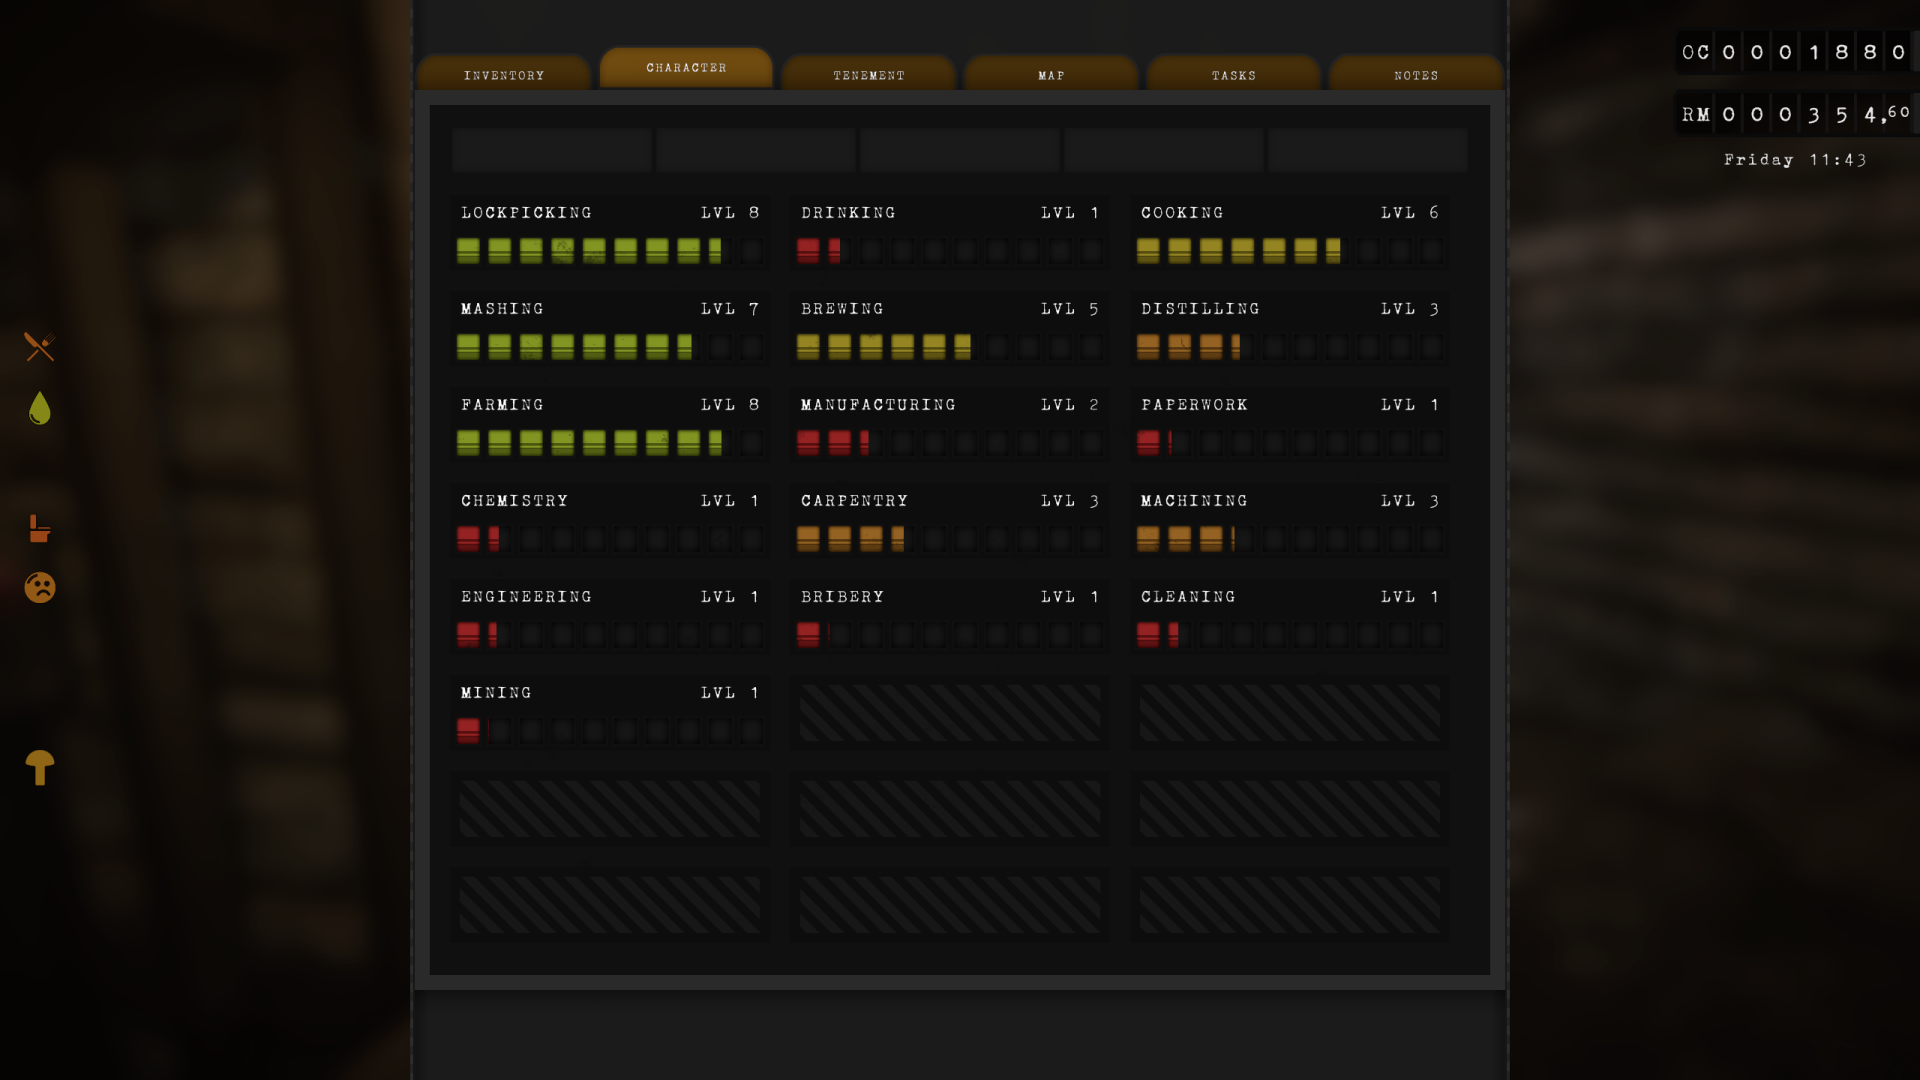Screen dimensions: 1920x1080
Task: Select the BRIBERY skill row
Action: [843, 596]
